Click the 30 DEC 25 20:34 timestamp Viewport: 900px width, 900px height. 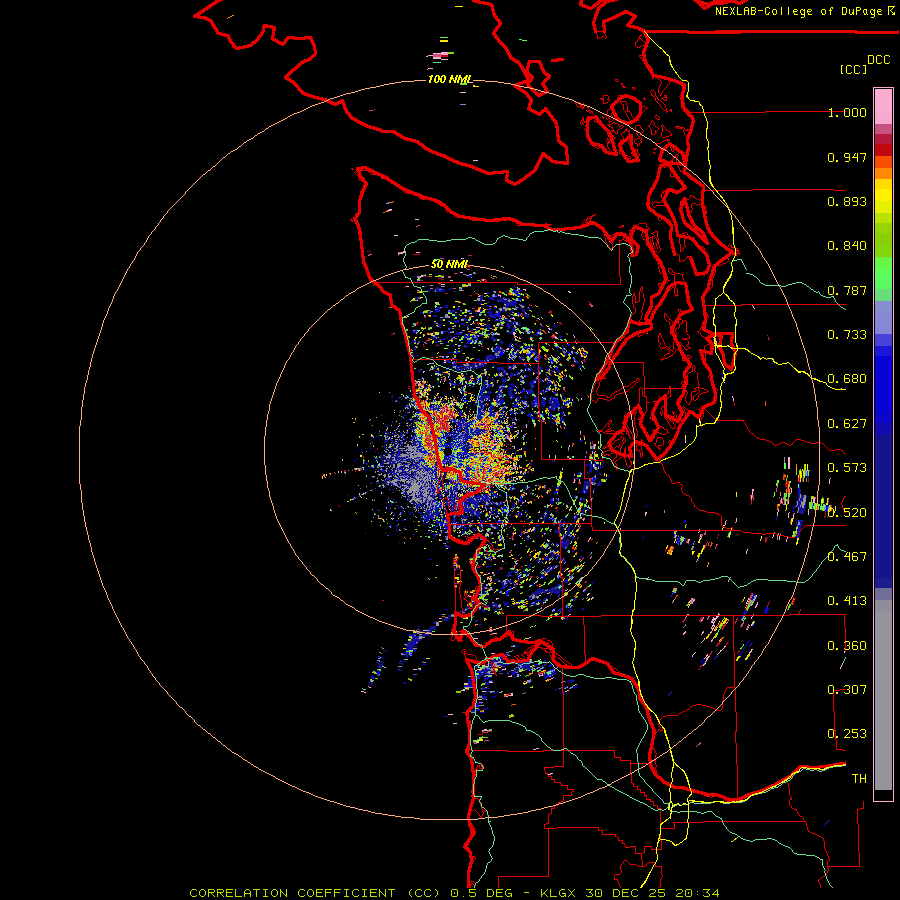coord(653,893)
